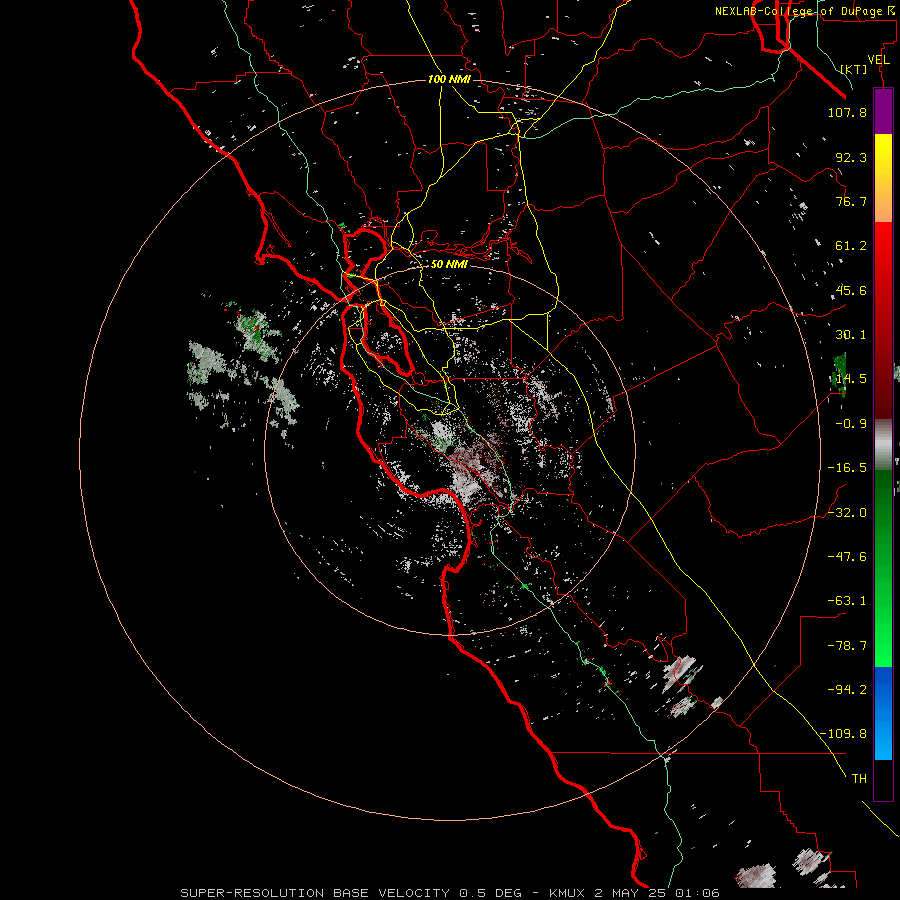The height and width of the screenshot is (900, 900).
Task: Click the 100 NMI range ring label
Action: [x=449, y=79]
